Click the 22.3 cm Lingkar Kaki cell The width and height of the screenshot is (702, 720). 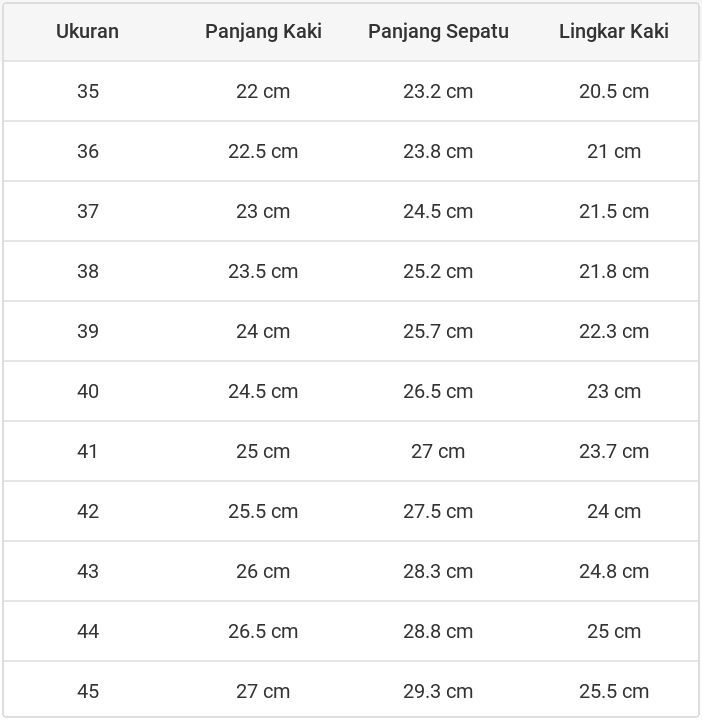(613, 331)
